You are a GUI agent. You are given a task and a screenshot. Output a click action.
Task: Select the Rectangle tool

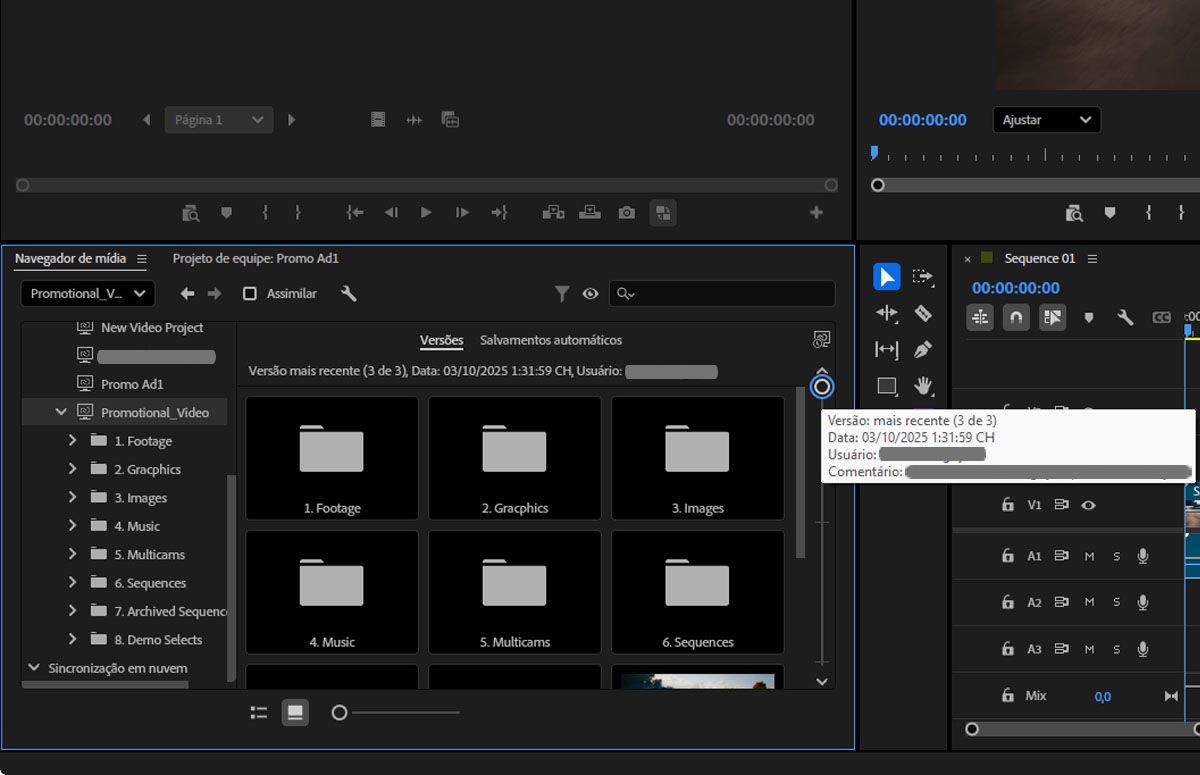885,385
